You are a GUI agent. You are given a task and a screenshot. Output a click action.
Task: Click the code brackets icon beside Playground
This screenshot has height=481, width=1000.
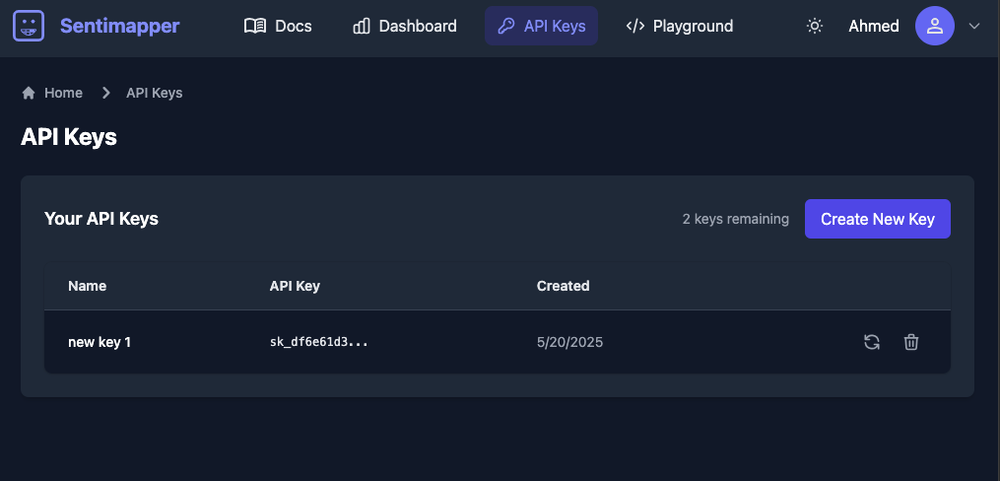point(635,26)
